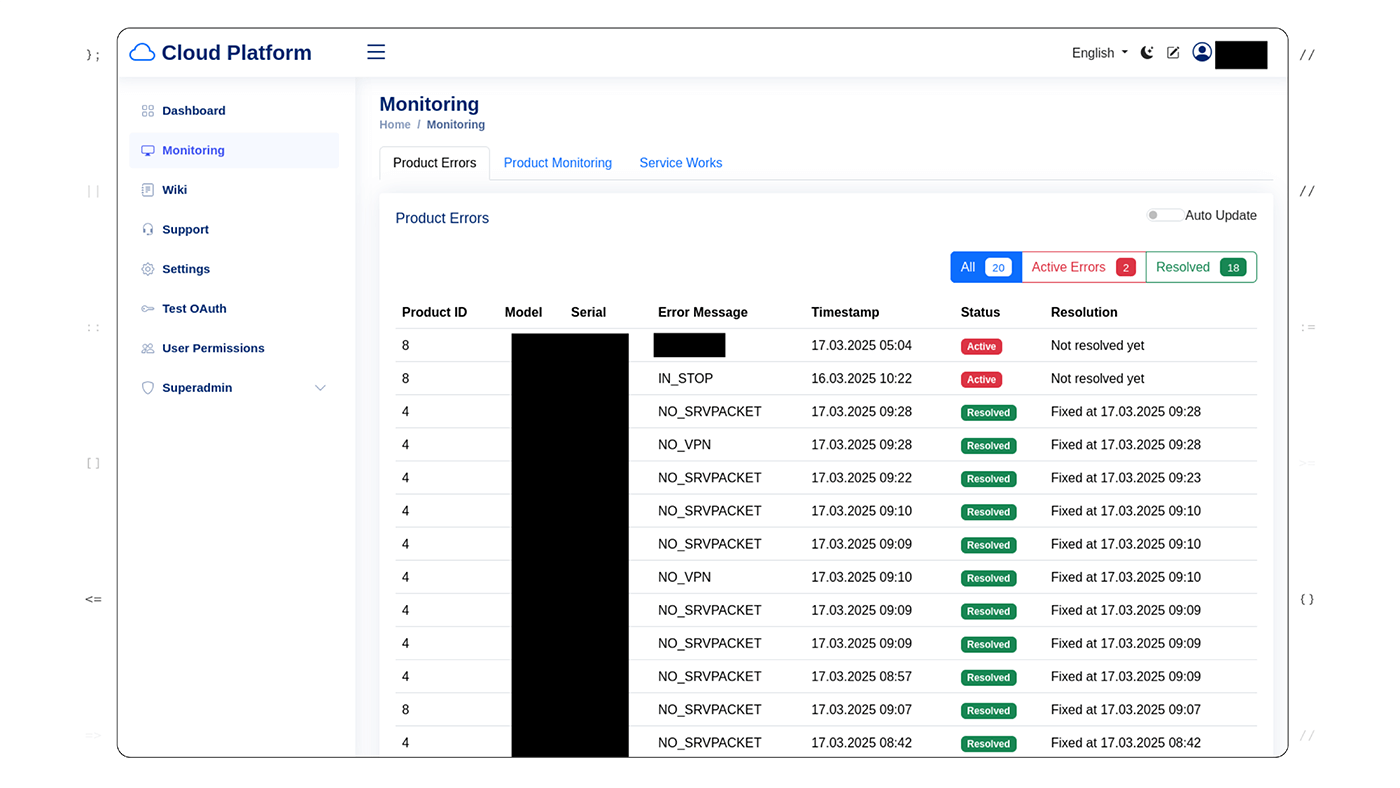Toggle the hamburger sidebar menu icon
This screenshot has height=788, width=1400.
376,52
